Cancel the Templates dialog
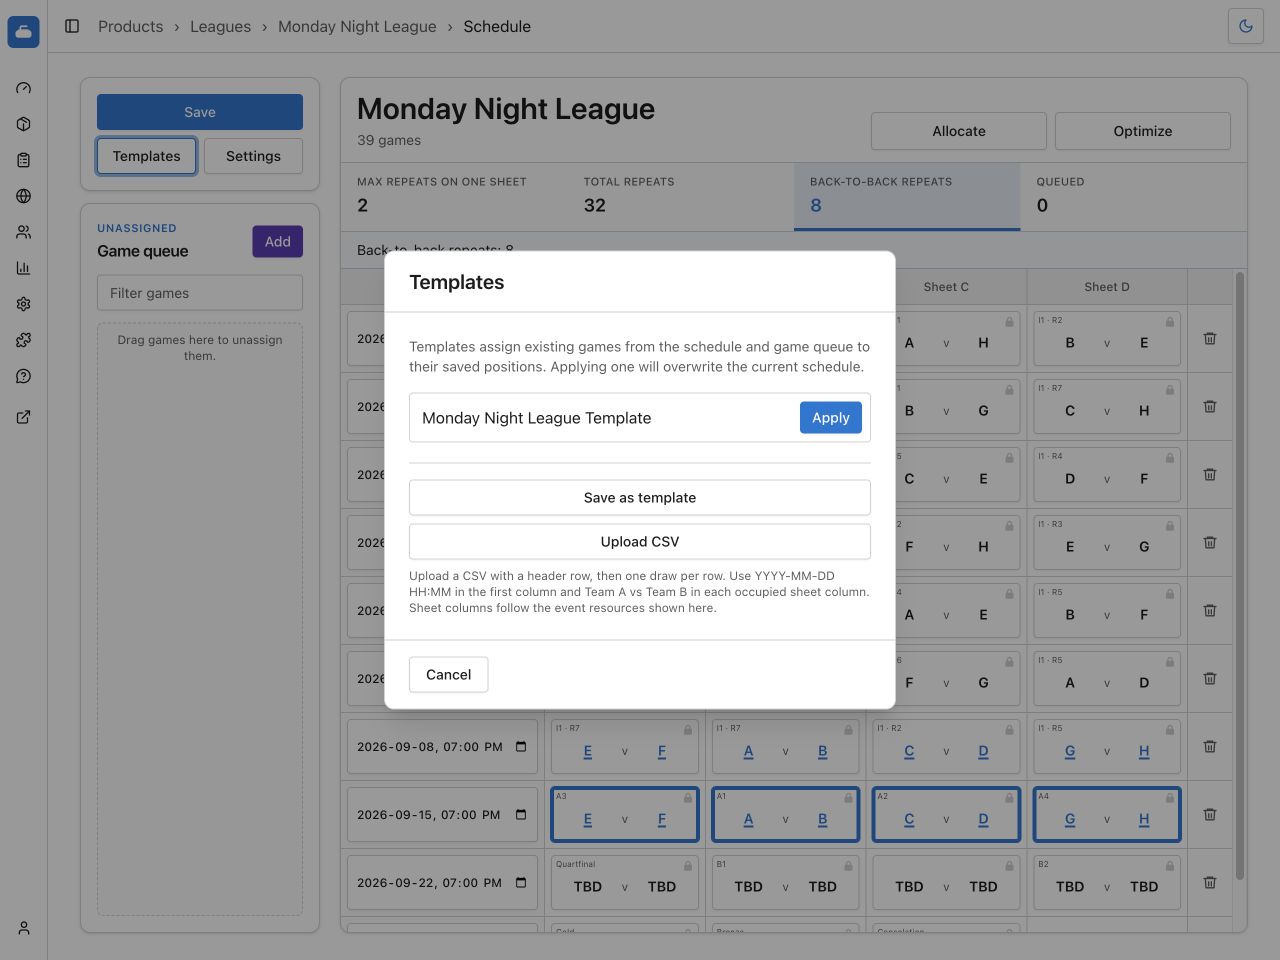 449,675
